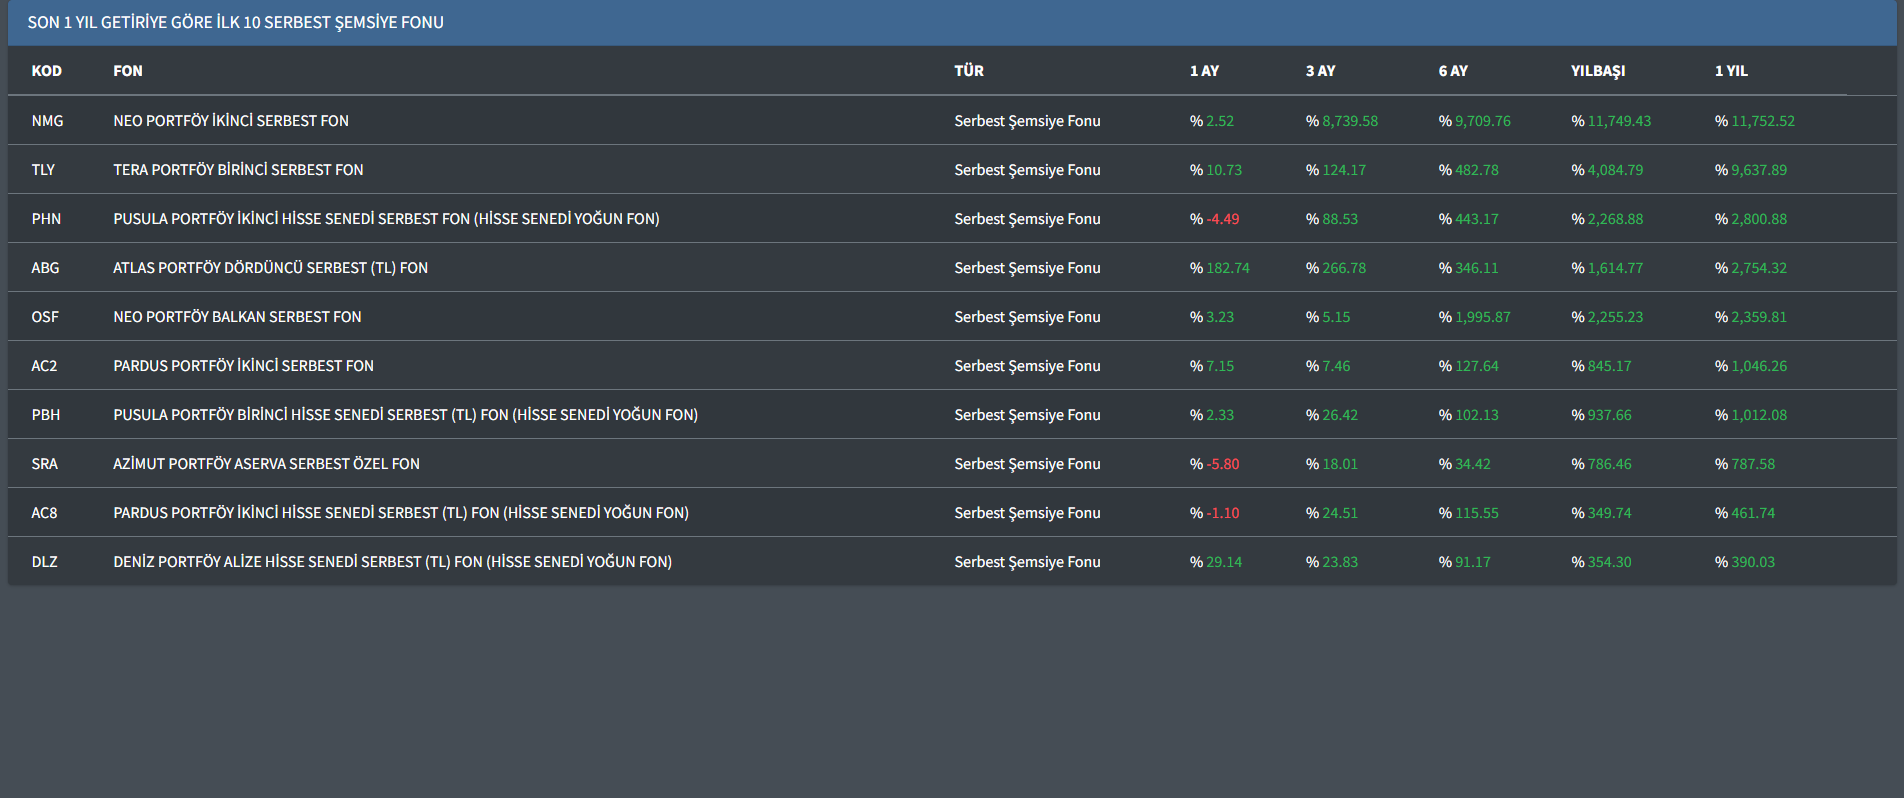Open DENİZ PORTFÖY ALİZE fund link
Viewport: 1904px width, 798px height.
point(392,562)
